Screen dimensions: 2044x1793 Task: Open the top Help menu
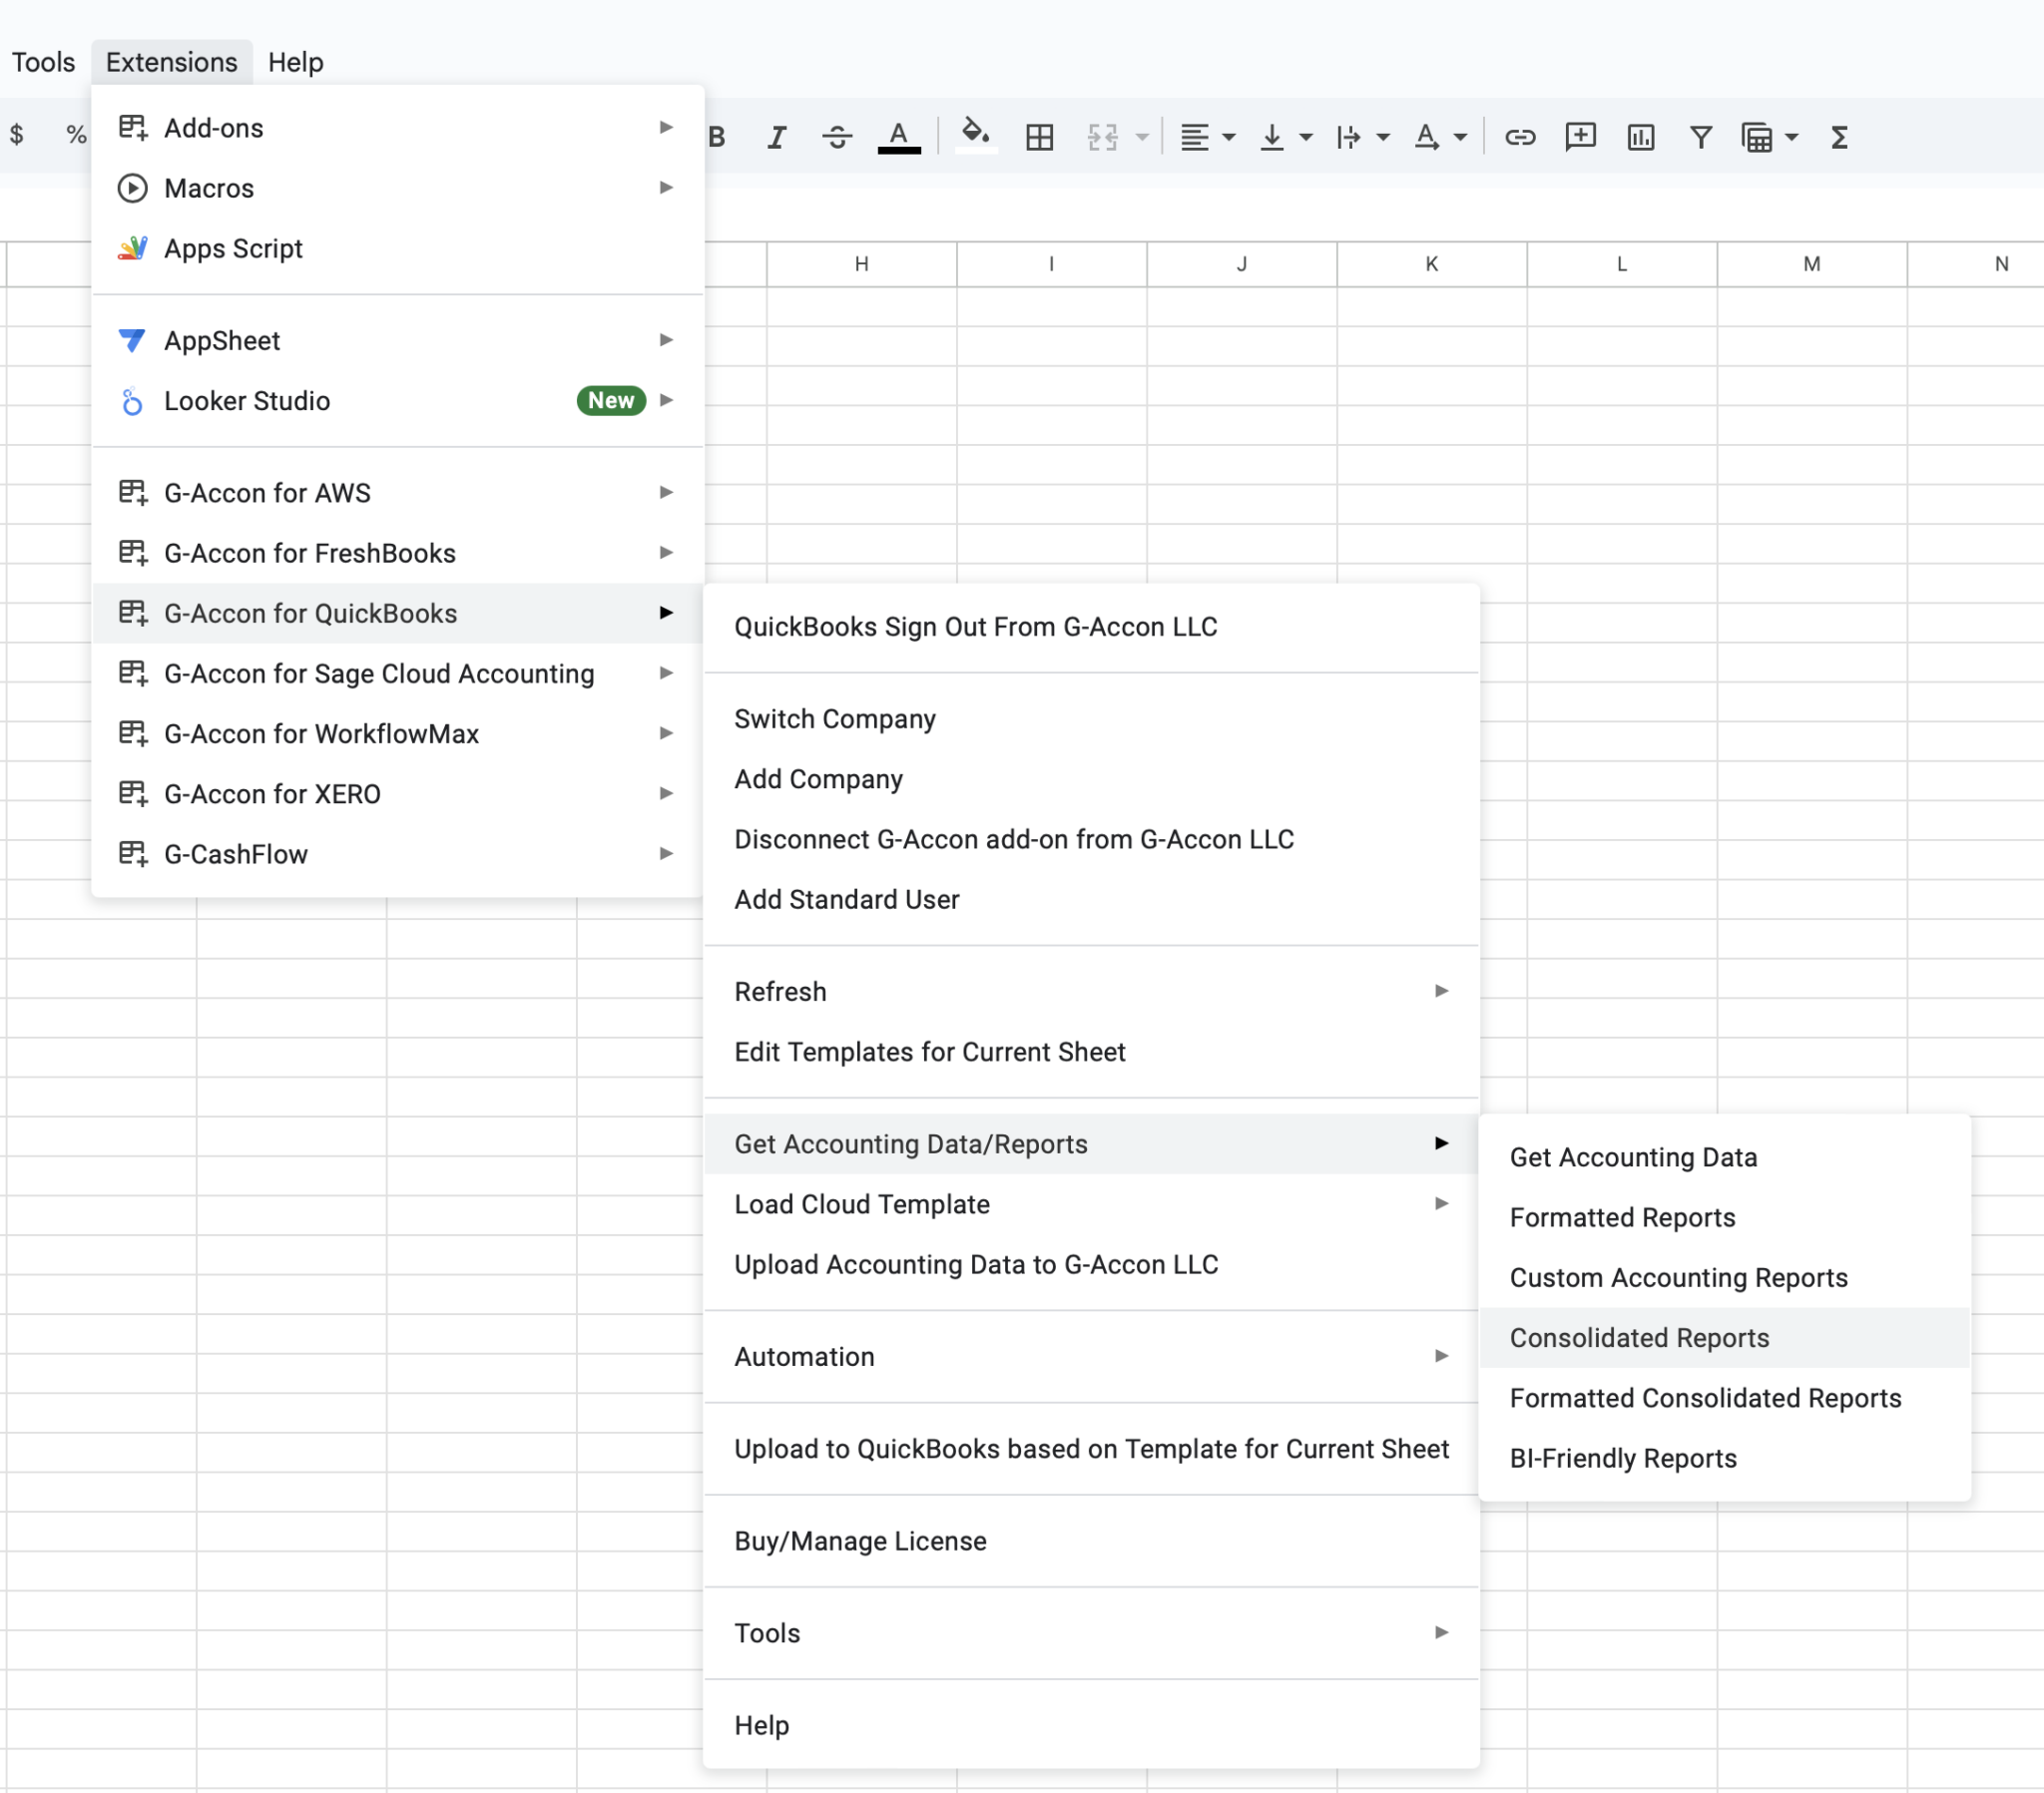[295, 62]
